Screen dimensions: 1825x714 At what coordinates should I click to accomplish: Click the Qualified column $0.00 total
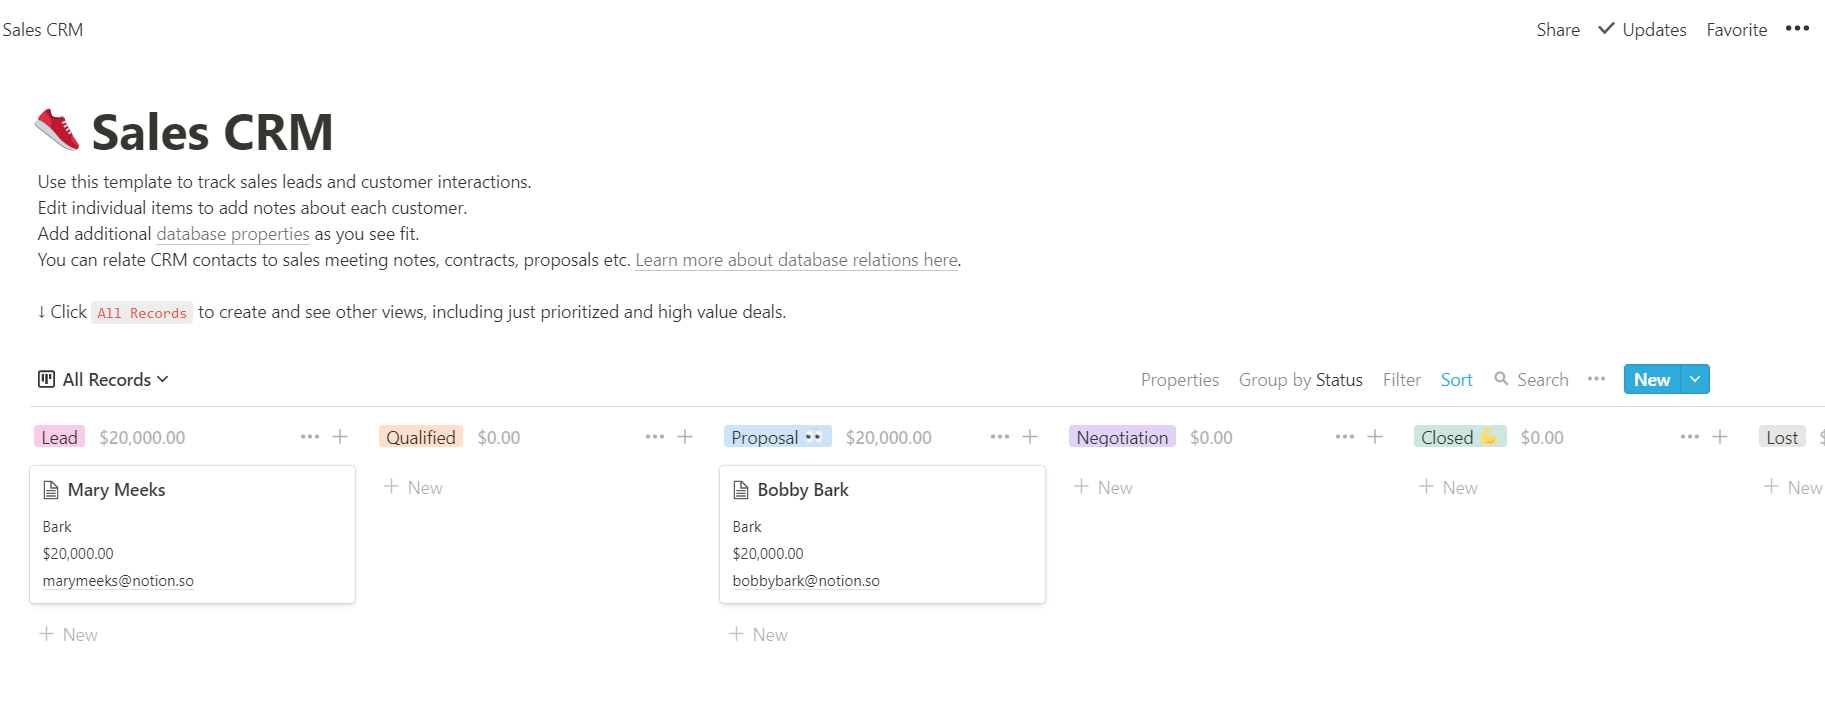[499, 437]
